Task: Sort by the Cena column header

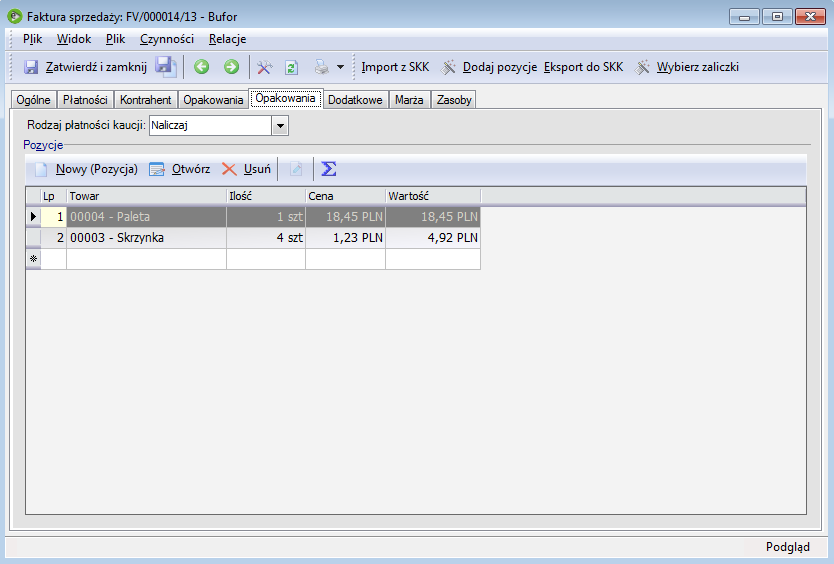Action: [x=346, y=196]
